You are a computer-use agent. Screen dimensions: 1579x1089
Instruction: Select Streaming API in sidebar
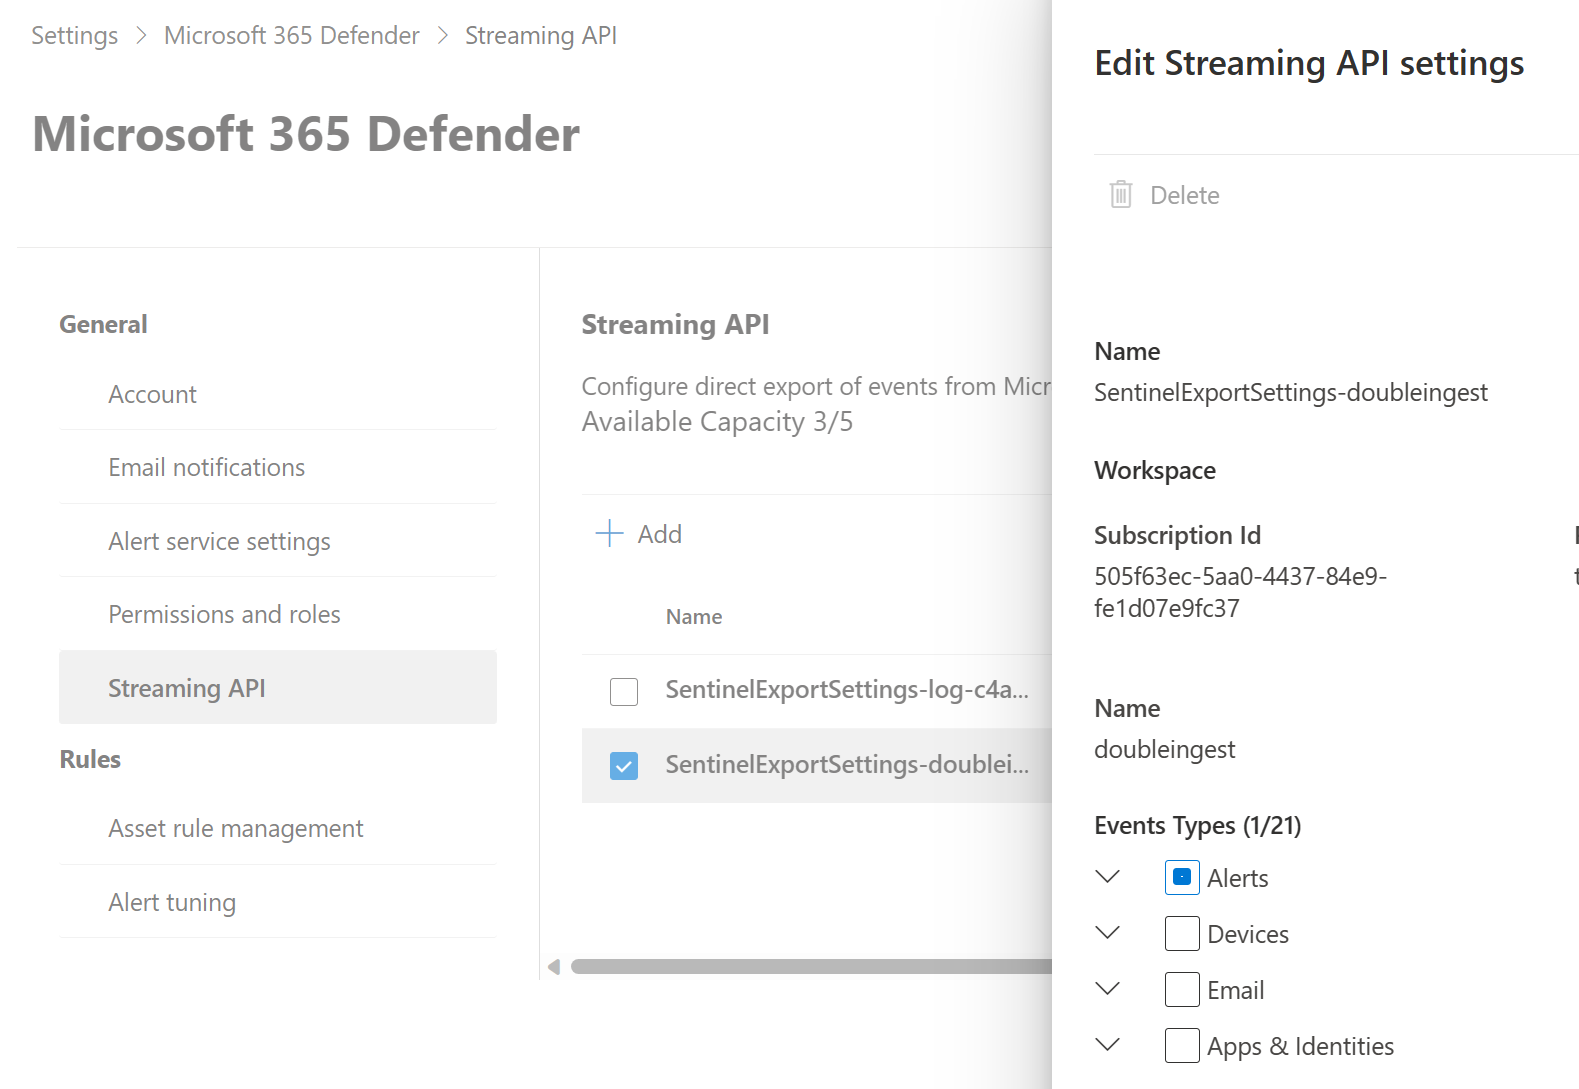(278, 687)
